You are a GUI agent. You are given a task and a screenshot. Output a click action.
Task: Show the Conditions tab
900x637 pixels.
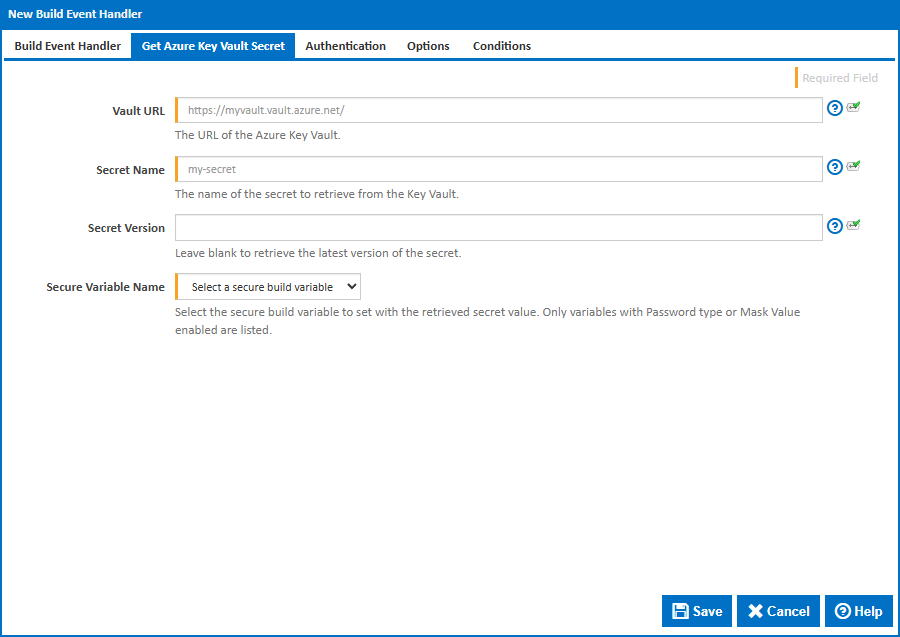coord(501,46)
